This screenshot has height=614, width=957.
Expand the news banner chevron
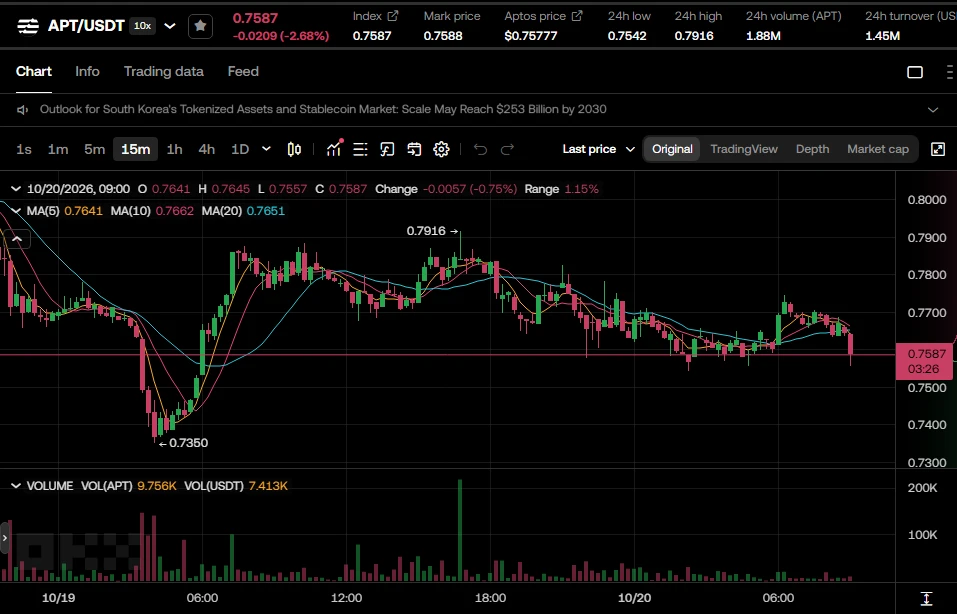933,110
